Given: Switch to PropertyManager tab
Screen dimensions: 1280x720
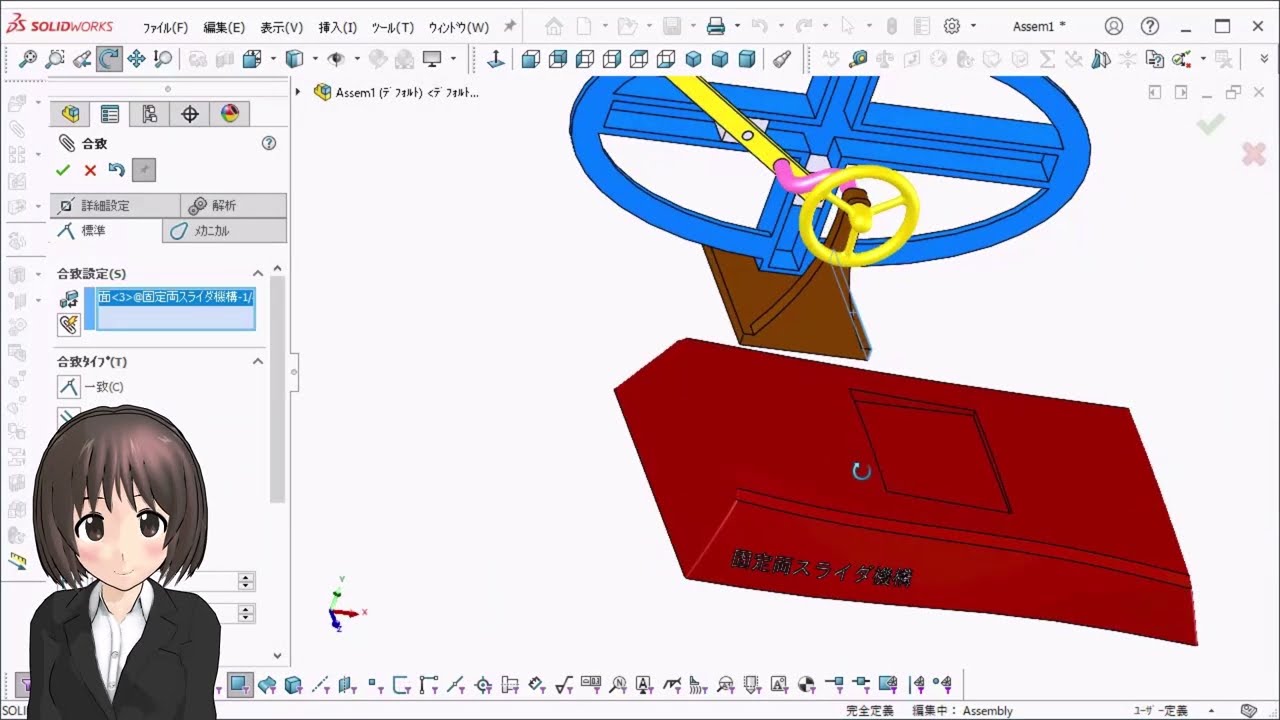Looking at the screenshot, I should [110, 114].
